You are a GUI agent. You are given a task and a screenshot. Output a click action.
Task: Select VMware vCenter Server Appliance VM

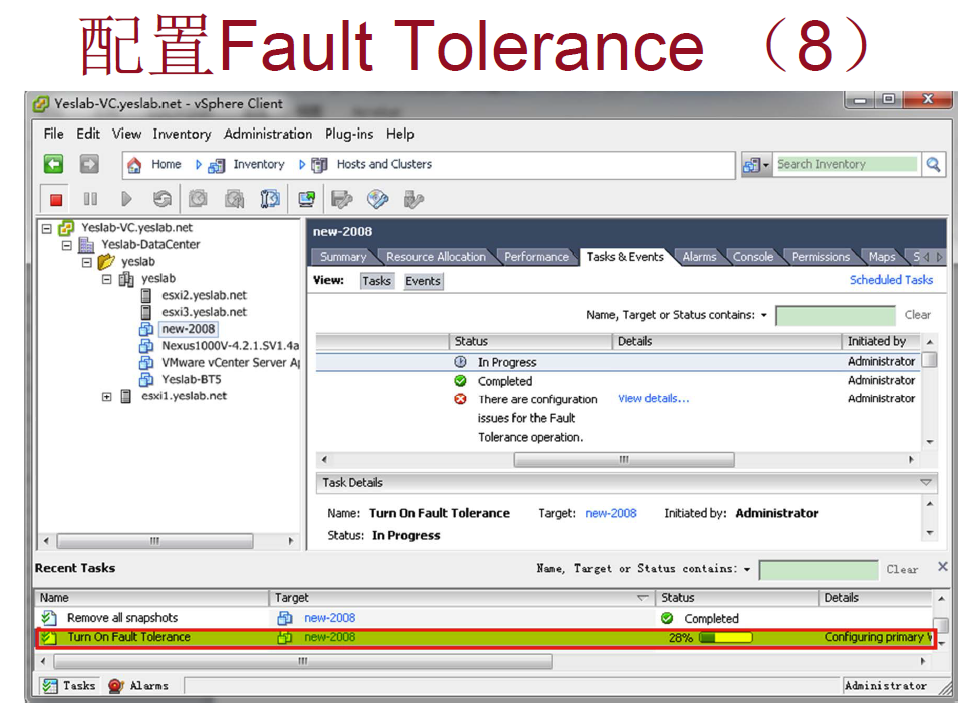coord(230,363)
